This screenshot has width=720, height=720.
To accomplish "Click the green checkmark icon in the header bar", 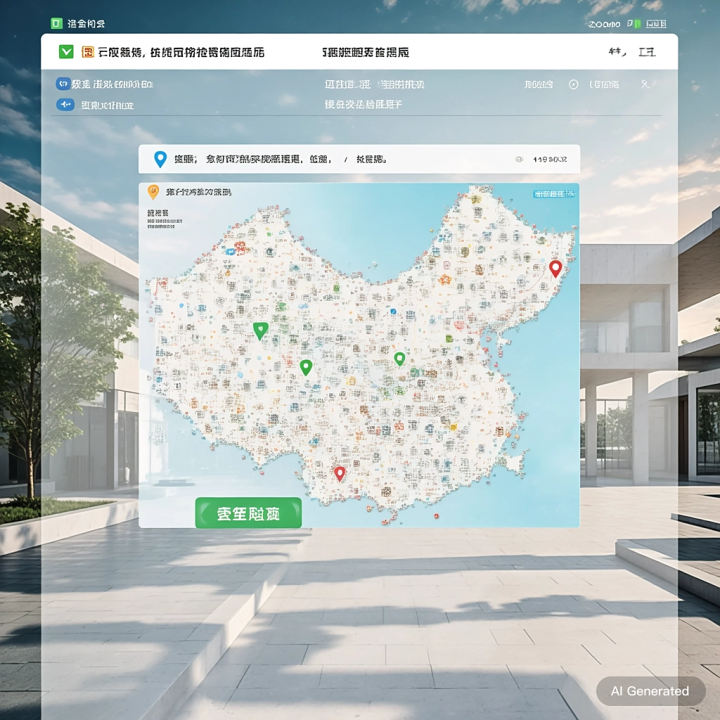I will 66,52.
